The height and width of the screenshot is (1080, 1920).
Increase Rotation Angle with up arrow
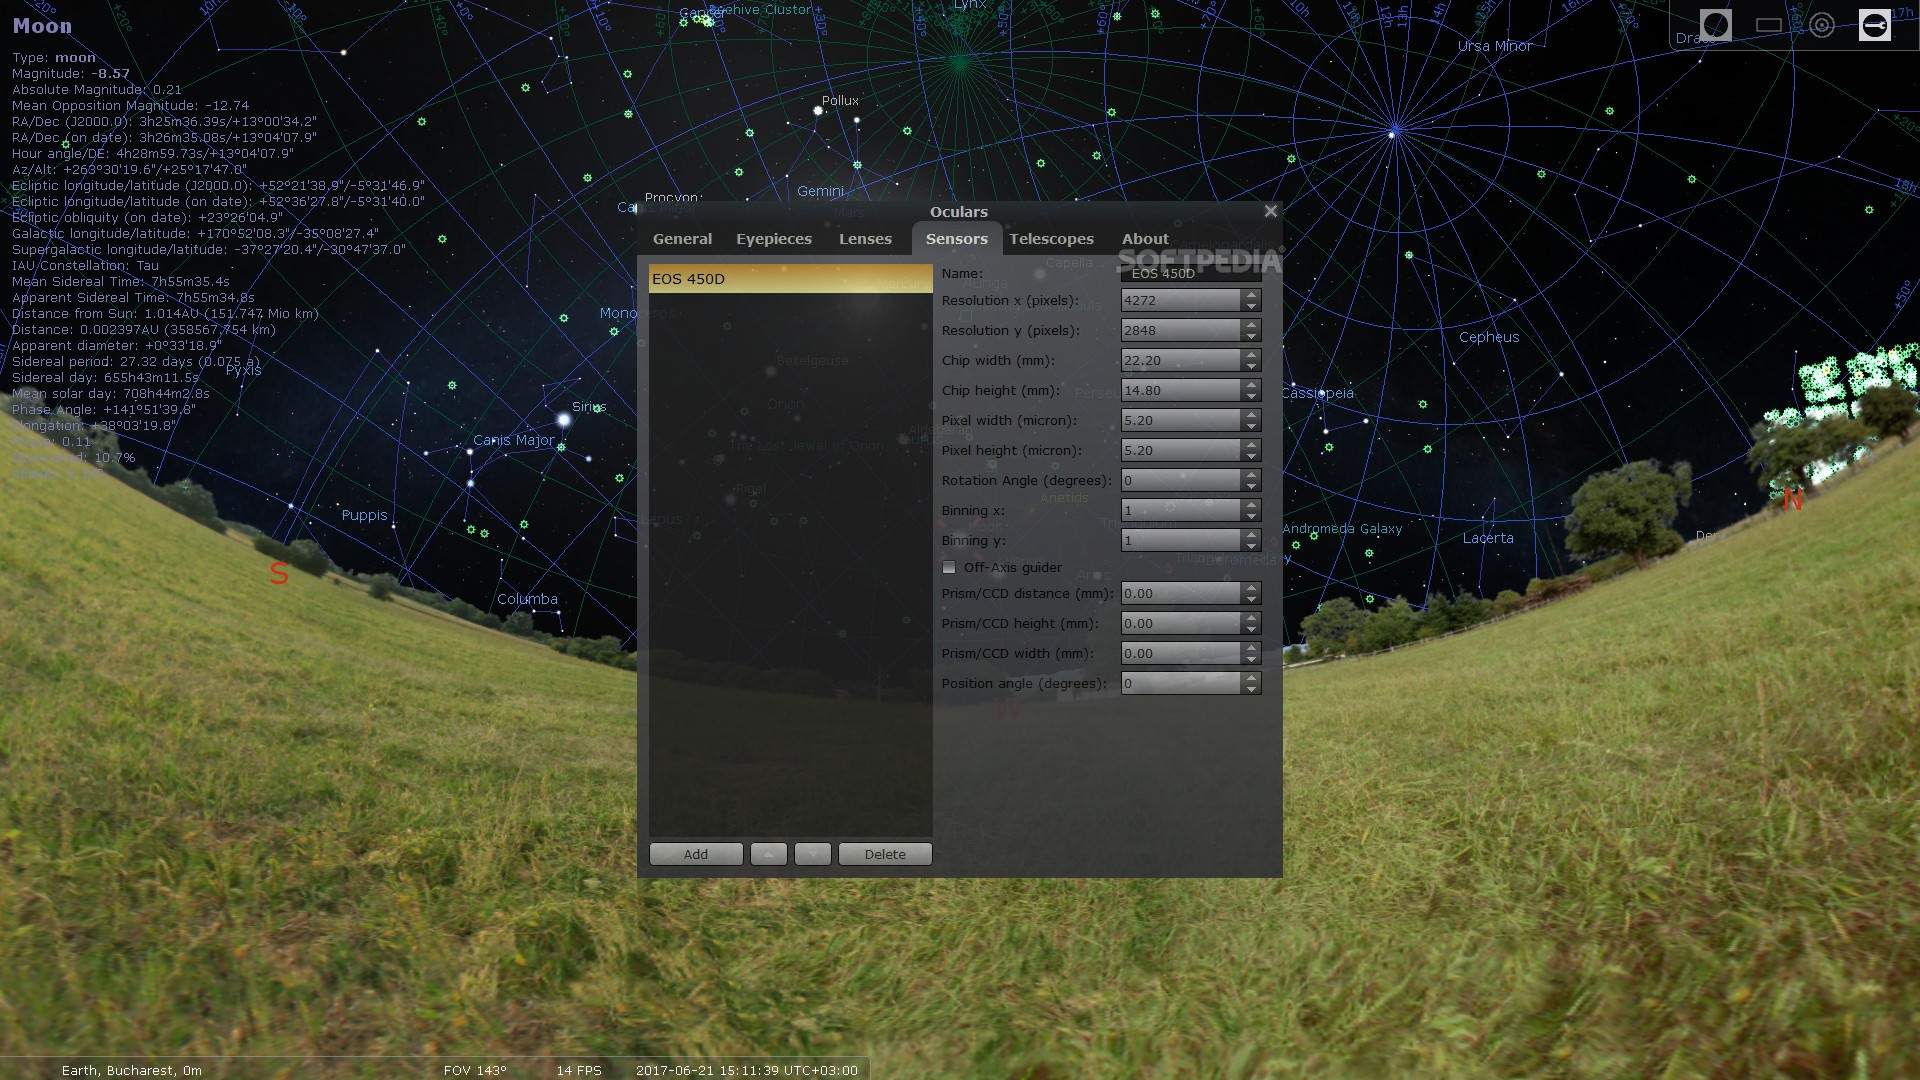[1251, 475]
